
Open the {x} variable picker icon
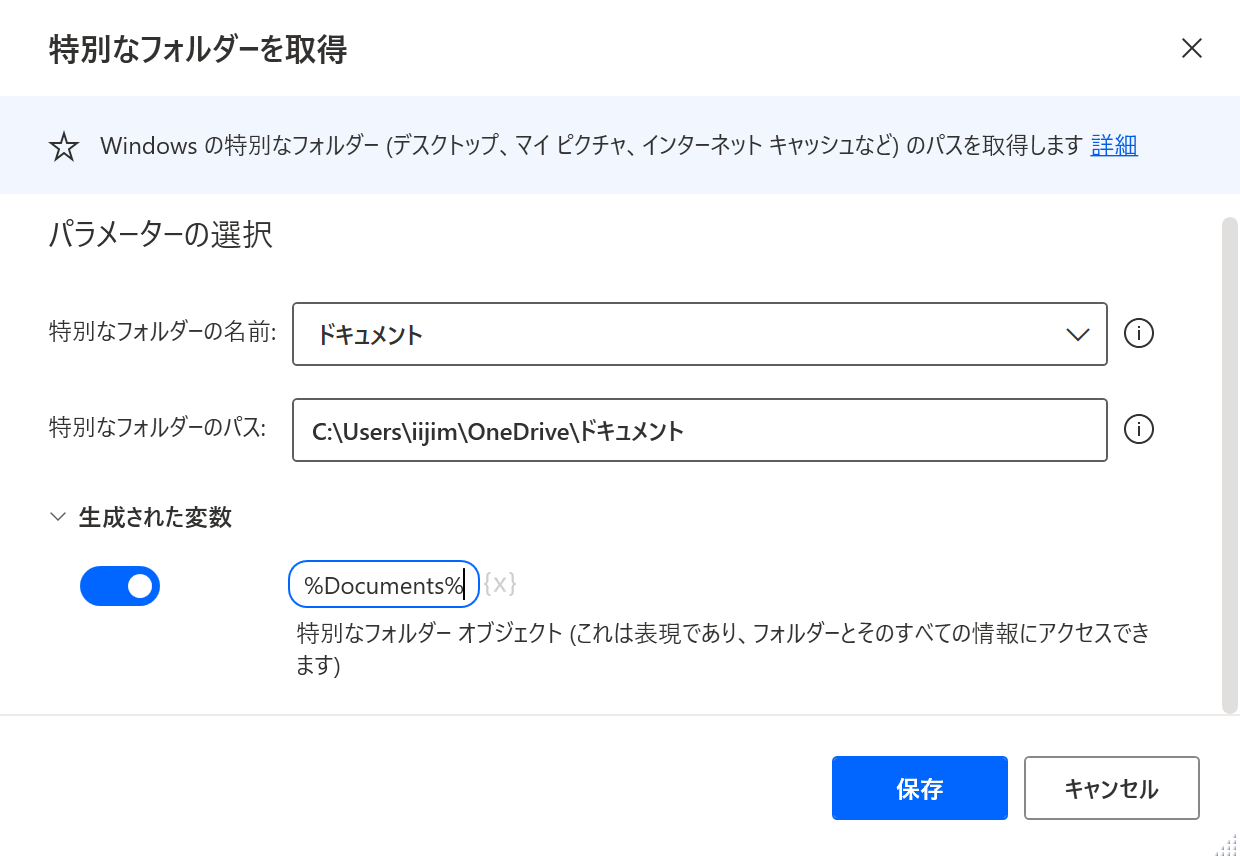500,584
